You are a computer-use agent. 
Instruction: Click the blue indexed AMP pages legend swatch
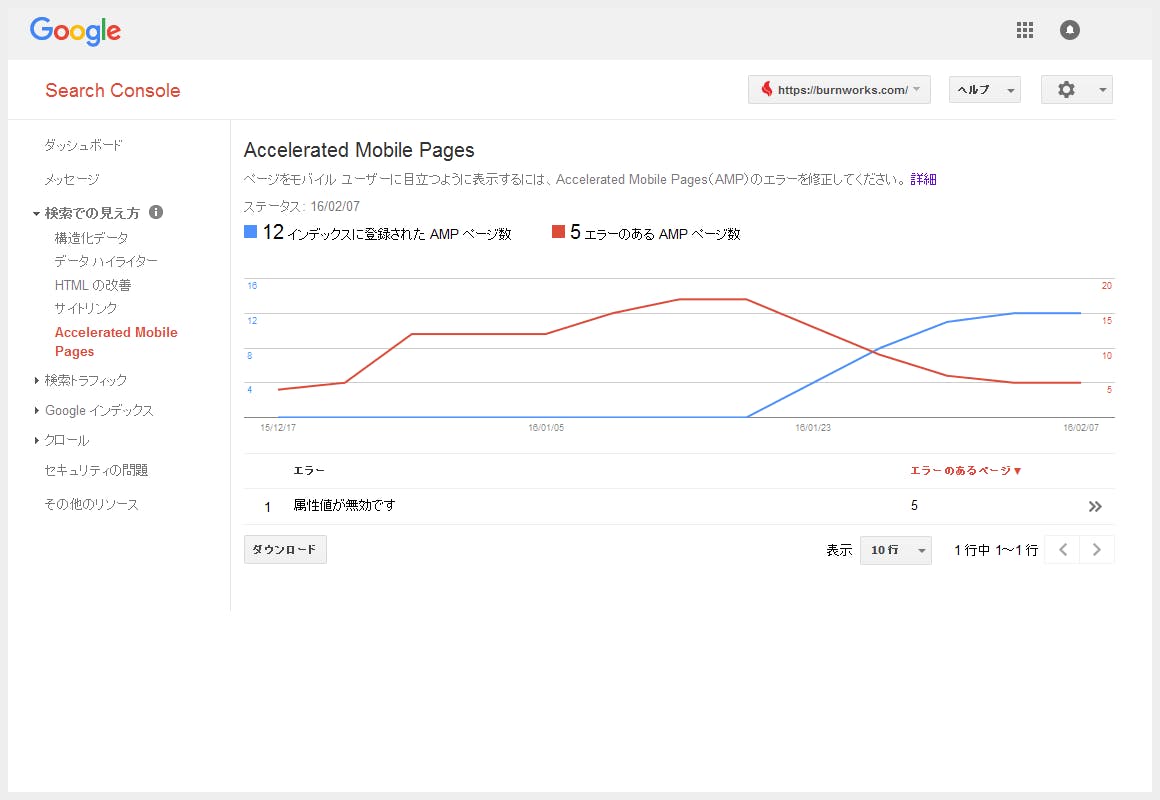(251, 233)
